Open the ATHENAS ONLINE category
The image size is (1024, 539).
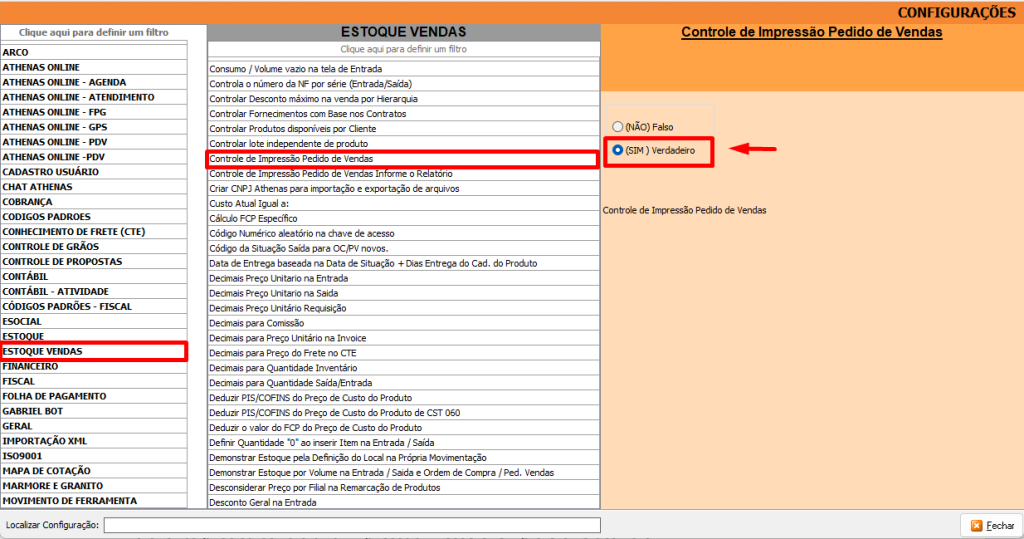click(93, 67)
